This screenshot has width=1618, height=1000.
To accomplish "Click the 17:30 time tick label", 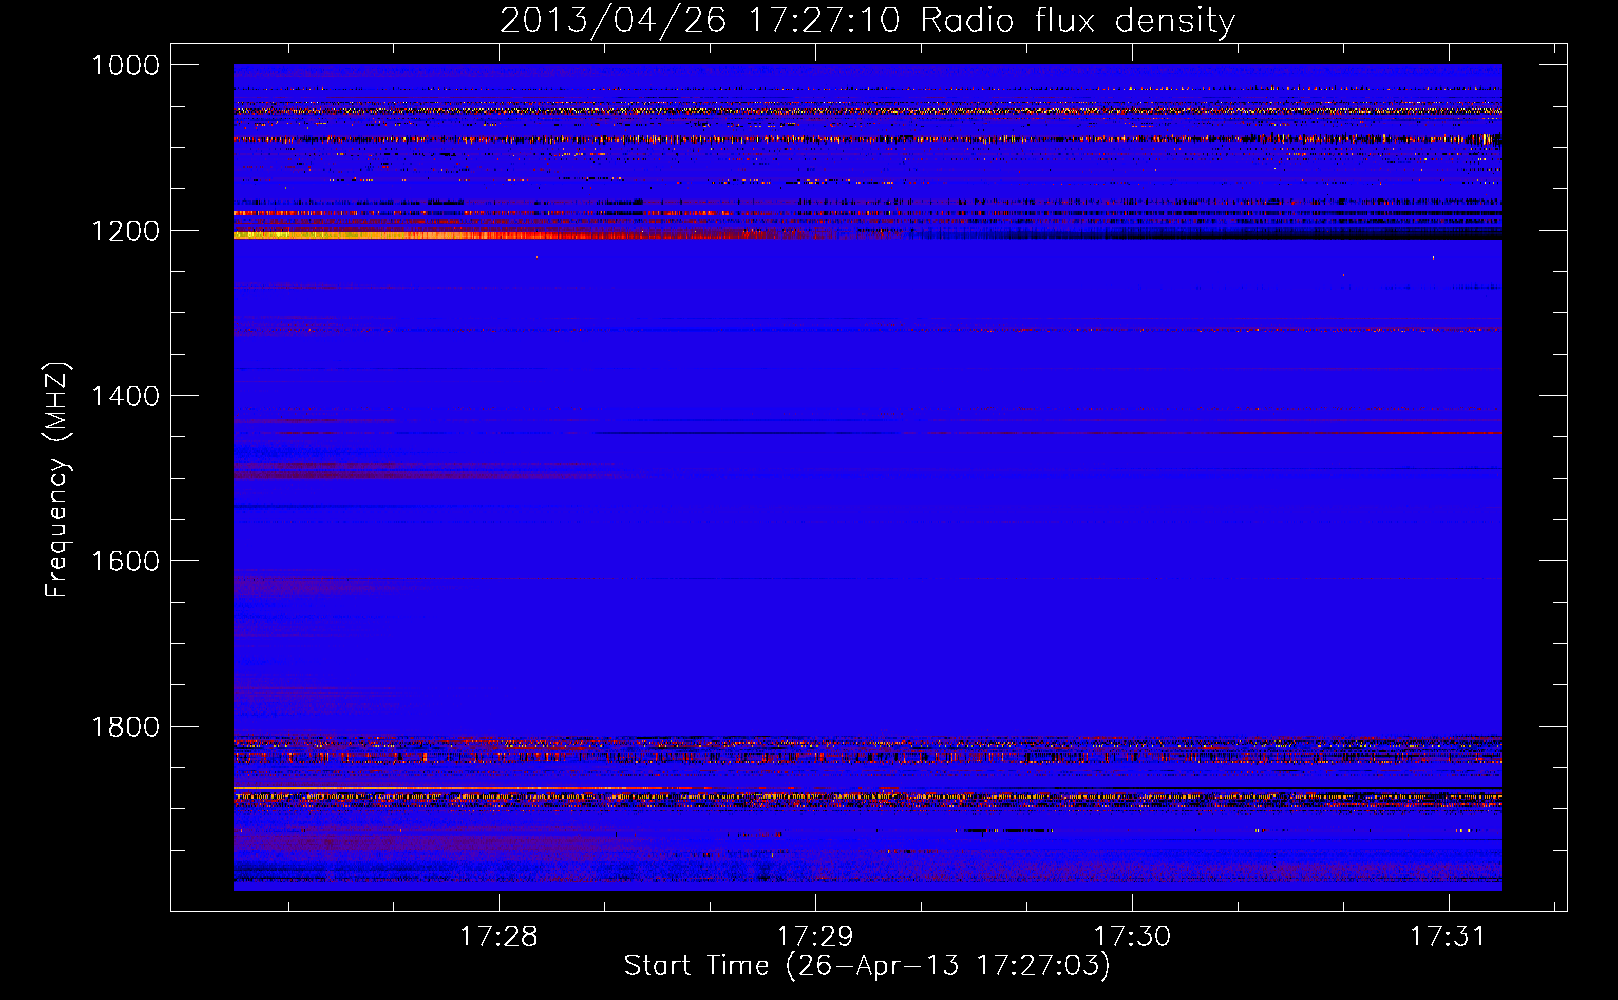I will point(1132,936).
